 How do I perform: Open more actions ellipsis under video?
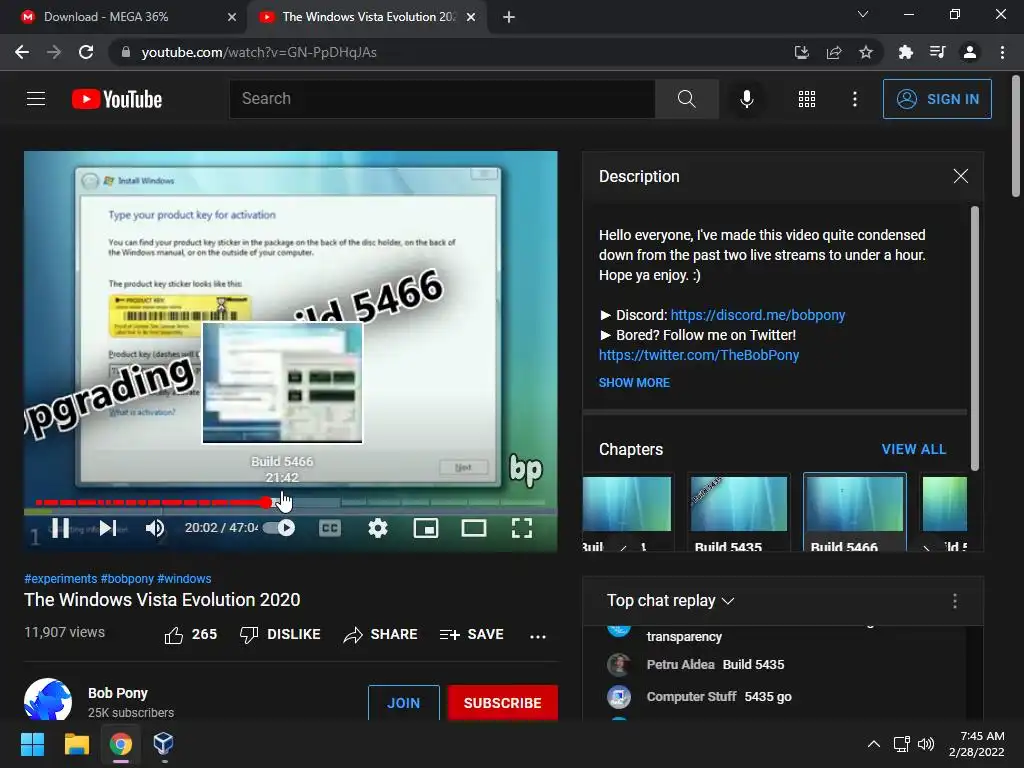(537, 635)
